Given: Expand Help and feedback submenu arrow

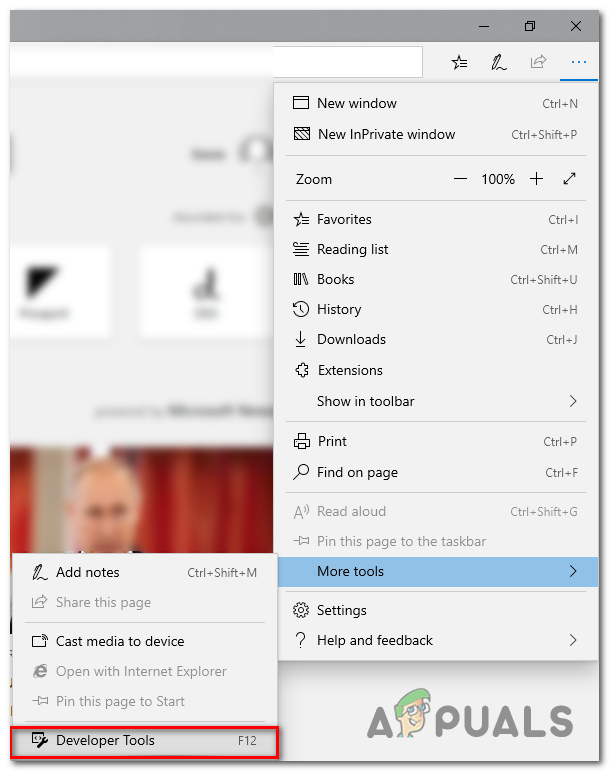Looking at the screenshot, I should [x=573, y=640].
